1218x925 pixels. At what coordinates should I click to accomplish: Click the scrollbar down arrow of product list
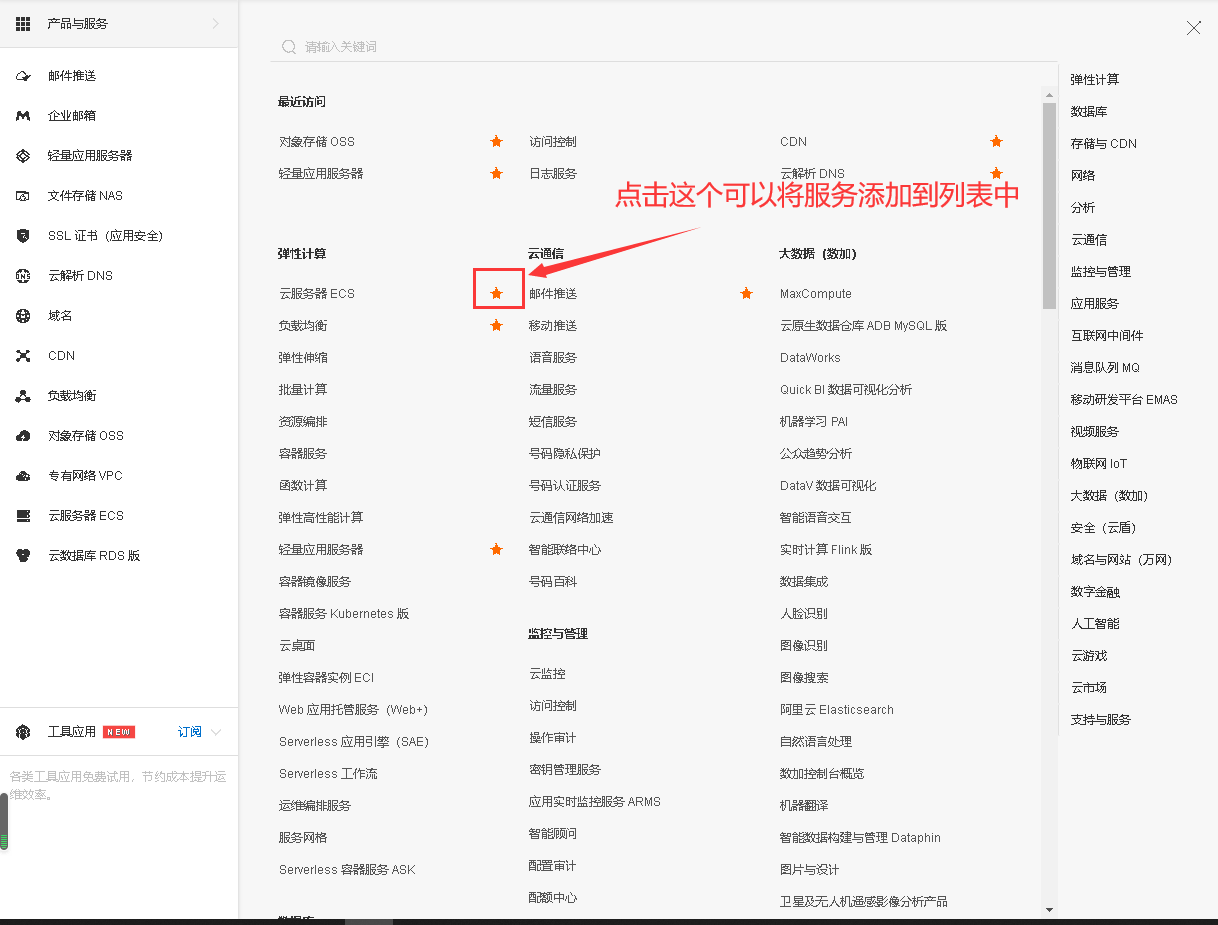click(1049, 910)
